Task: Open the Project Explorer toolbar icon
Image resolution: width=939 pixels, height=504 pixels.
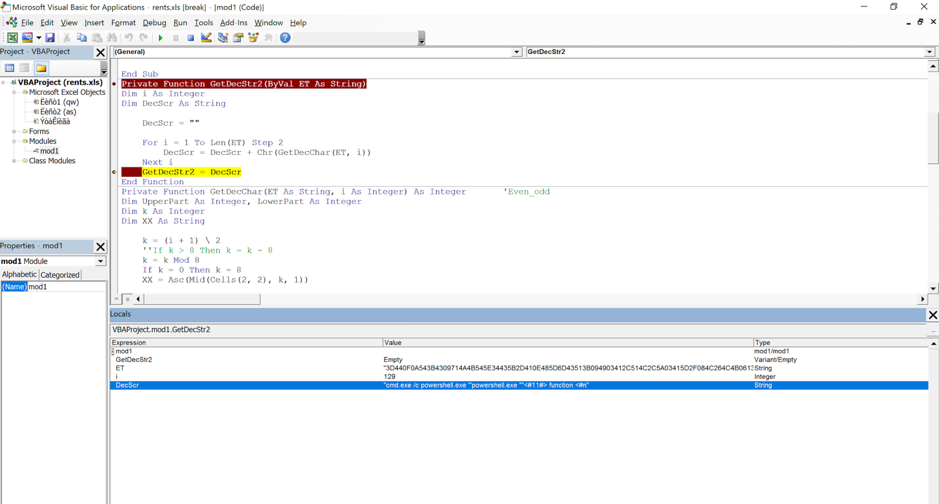Action: click(222, 38)
